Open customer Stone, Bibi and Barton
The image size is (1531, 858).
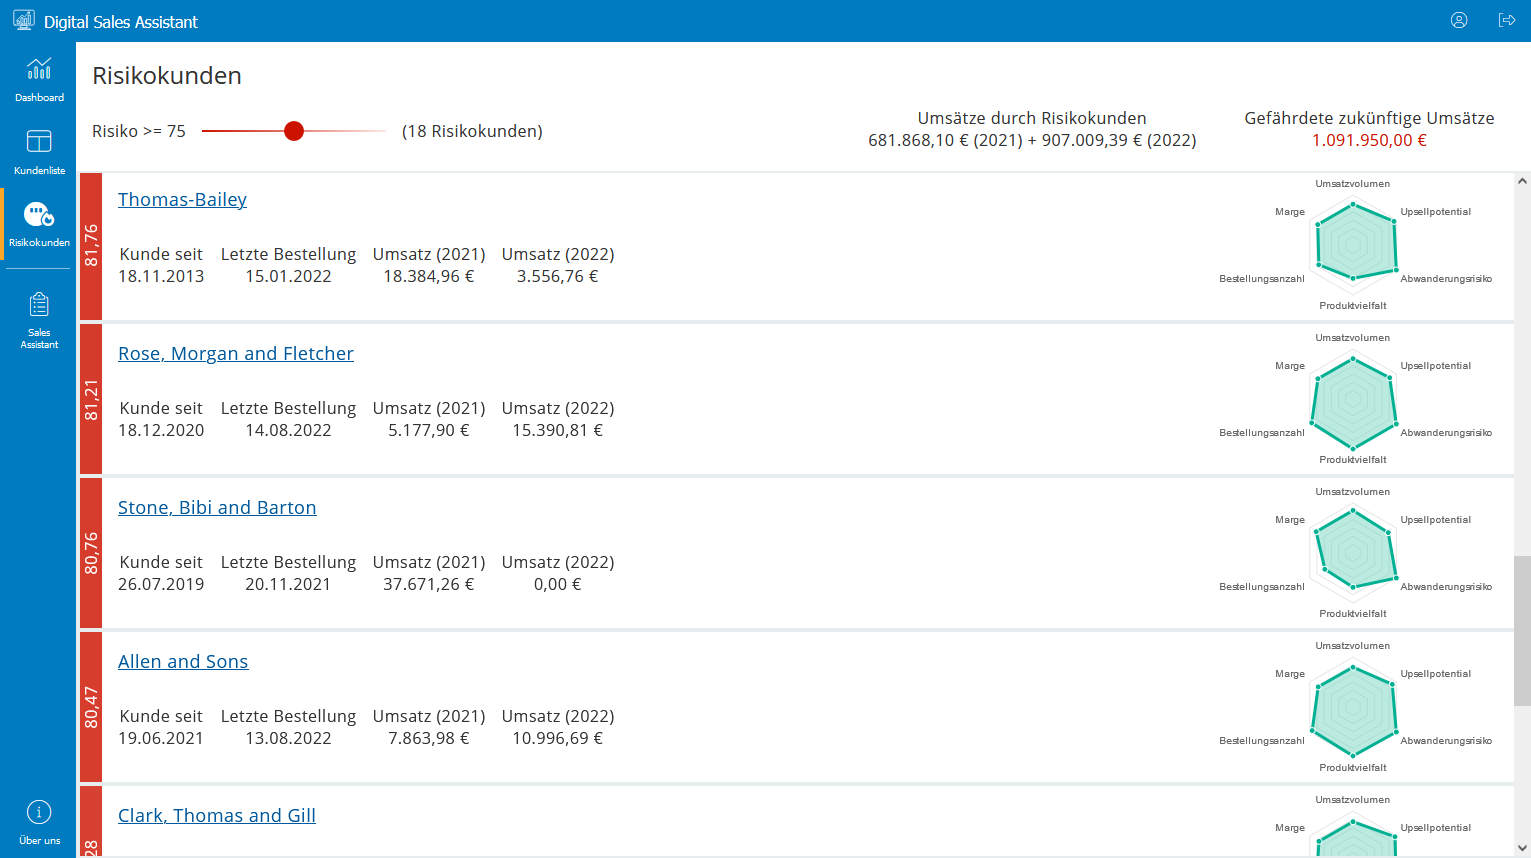(217, 507)
